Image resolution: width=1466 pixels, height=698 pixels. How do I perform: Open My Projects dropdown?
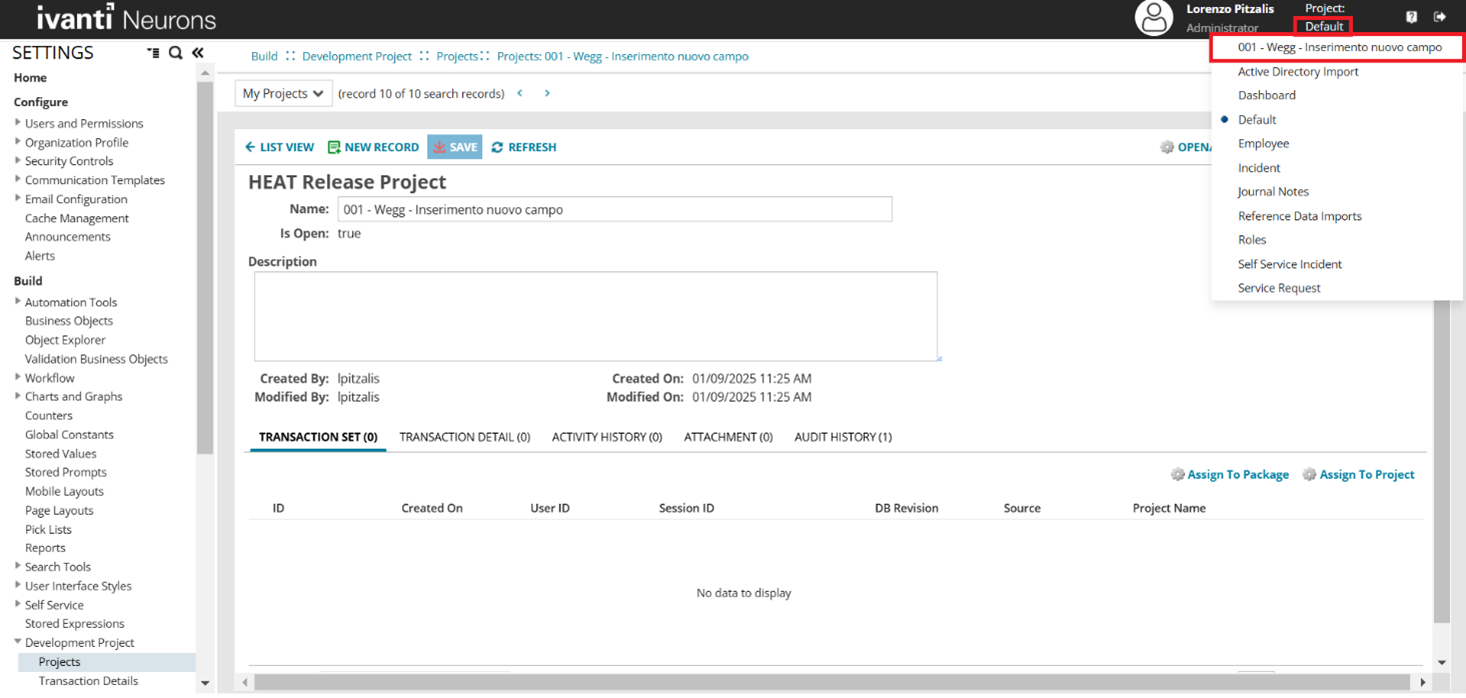tap(283, 93)
